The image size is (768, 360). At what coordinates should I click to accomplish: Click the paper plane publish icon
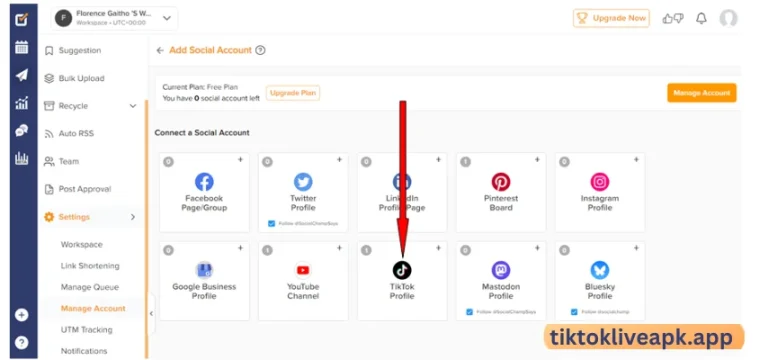coord(22,75)
